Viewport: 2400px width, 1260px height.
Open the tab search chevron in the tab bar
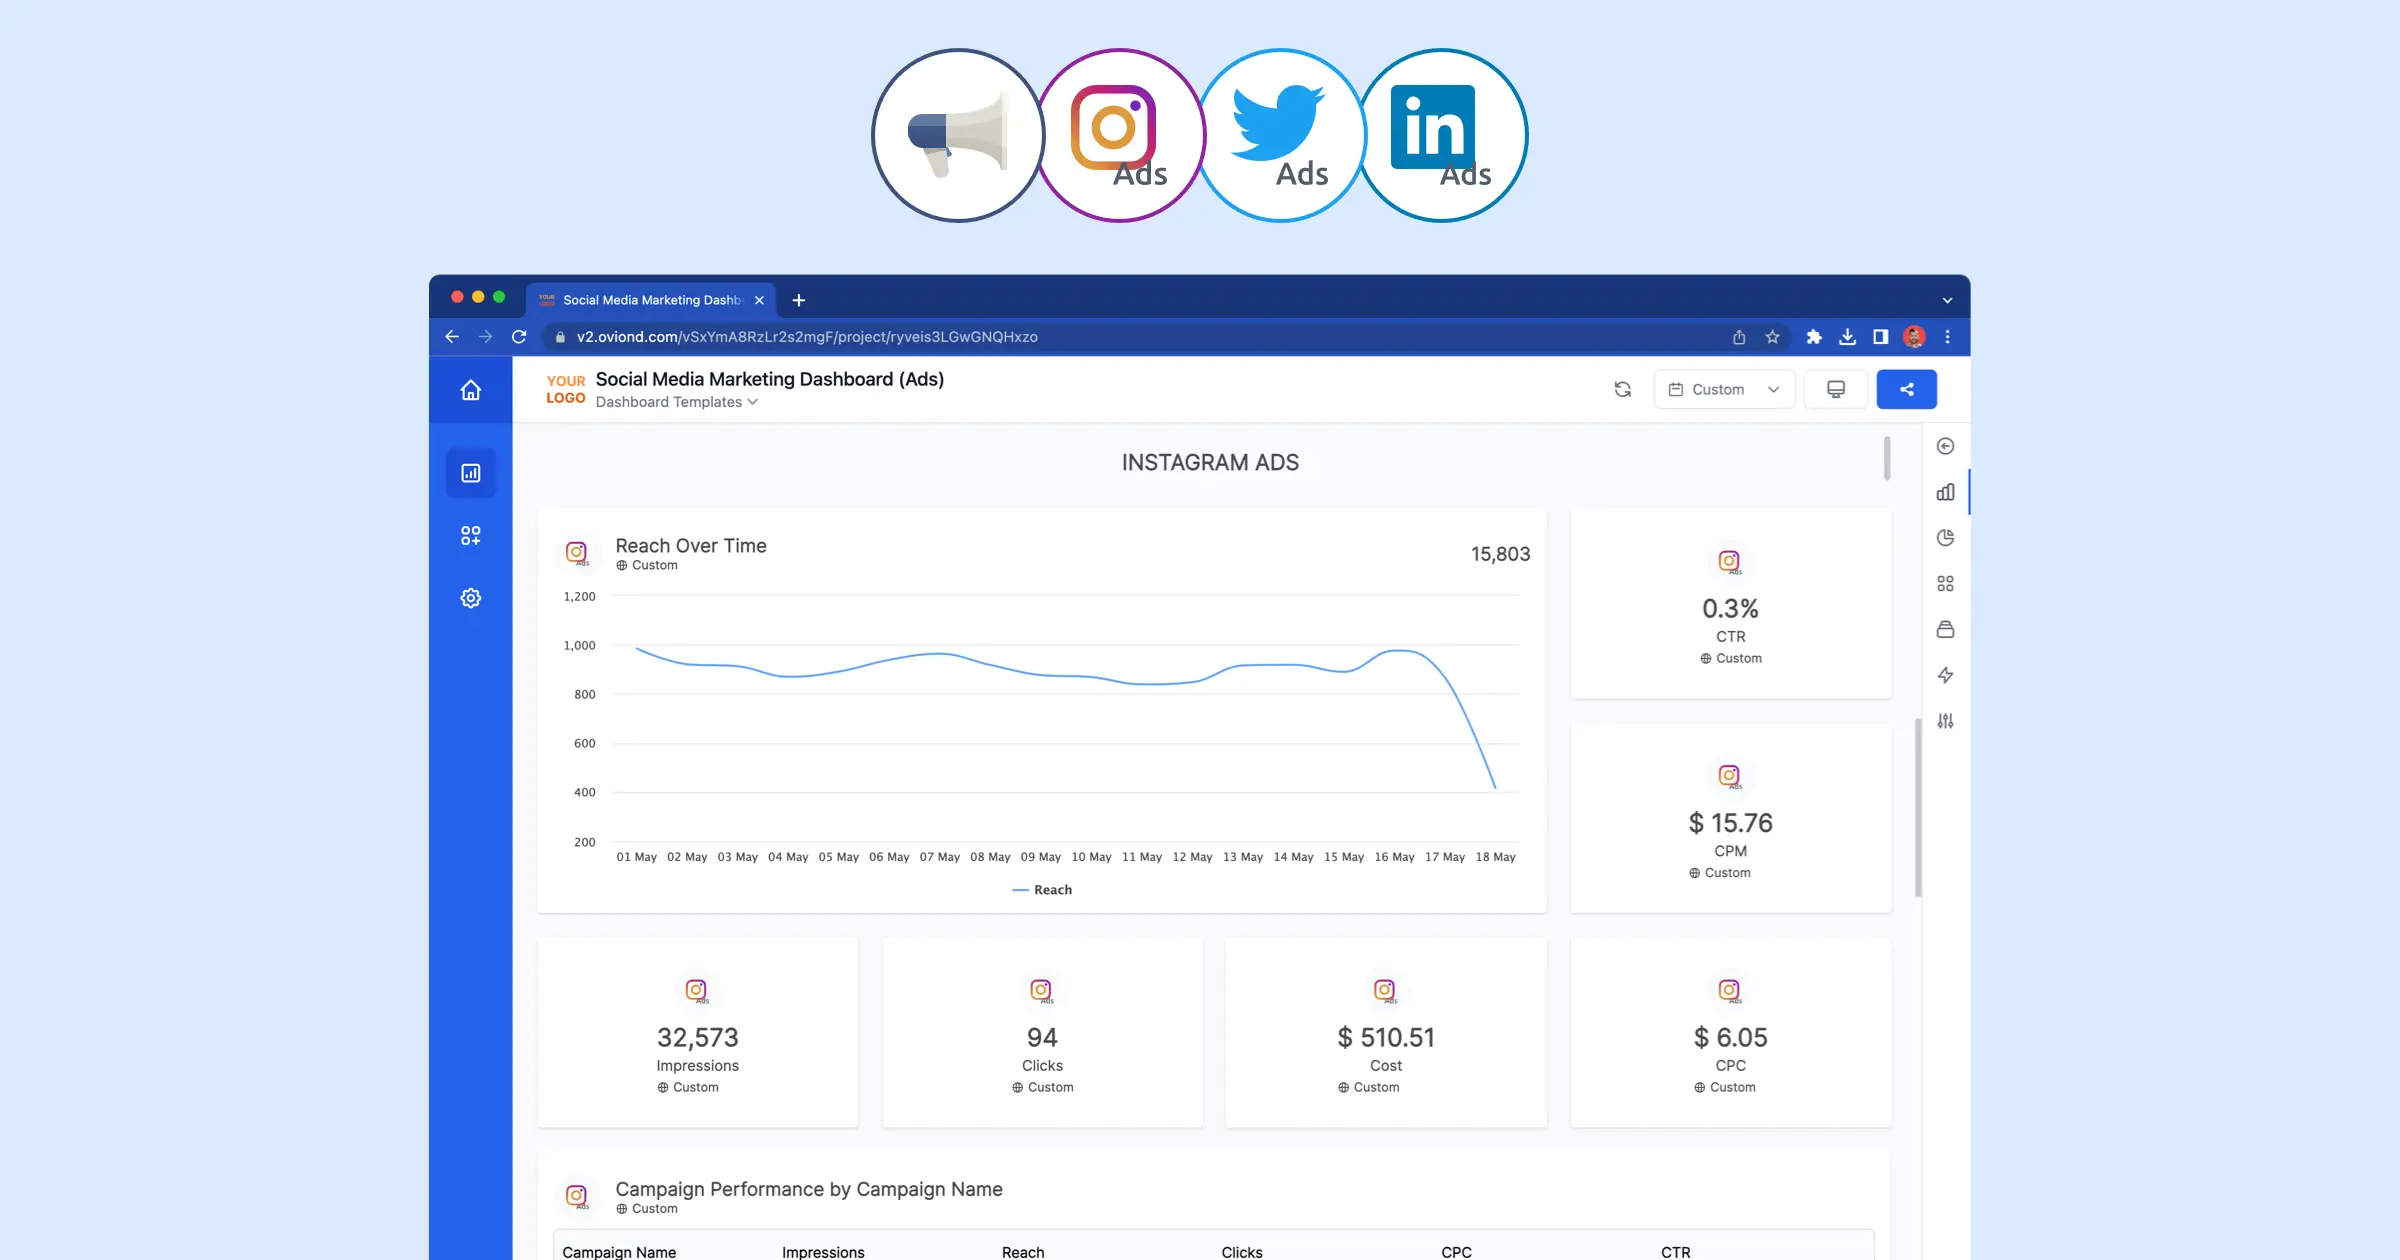(x=1947, y=300)
